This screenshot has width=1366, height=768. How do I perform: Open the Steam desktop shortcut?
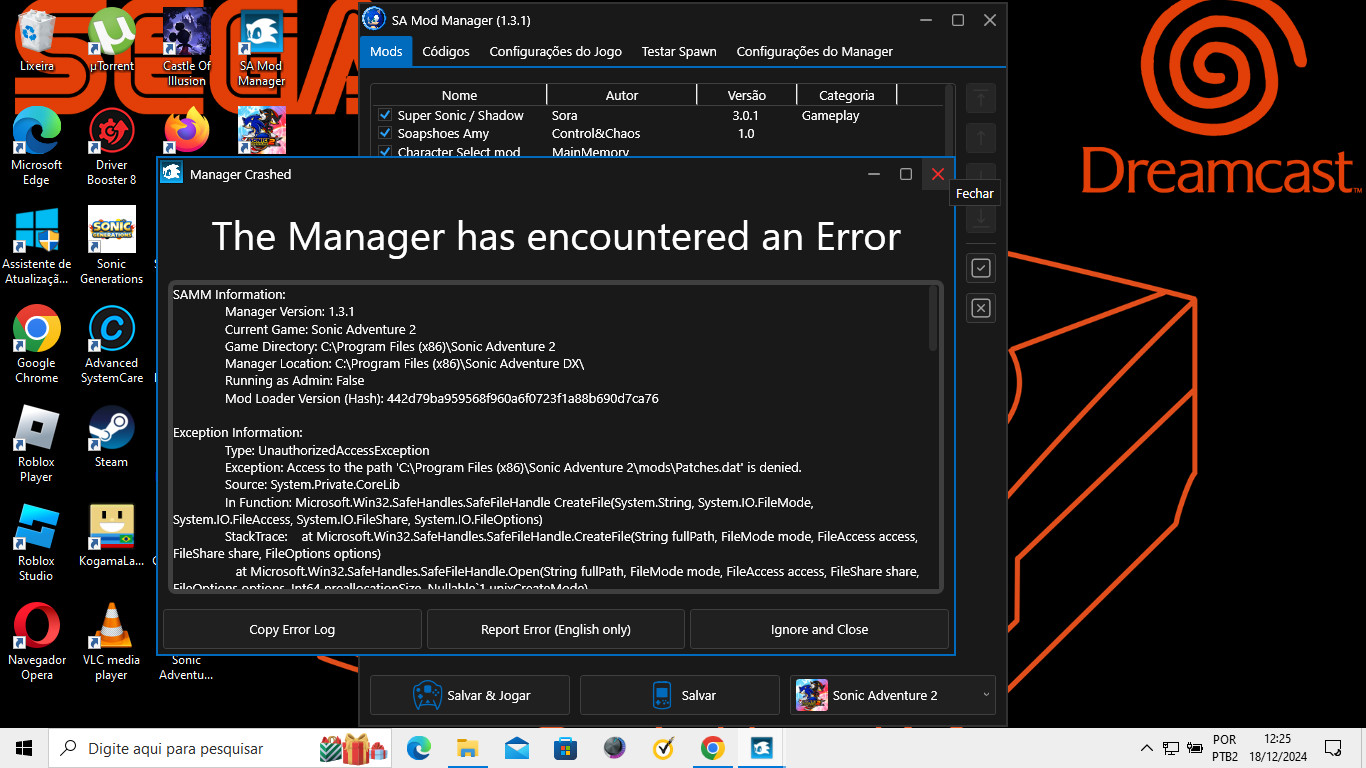[111, 431]
